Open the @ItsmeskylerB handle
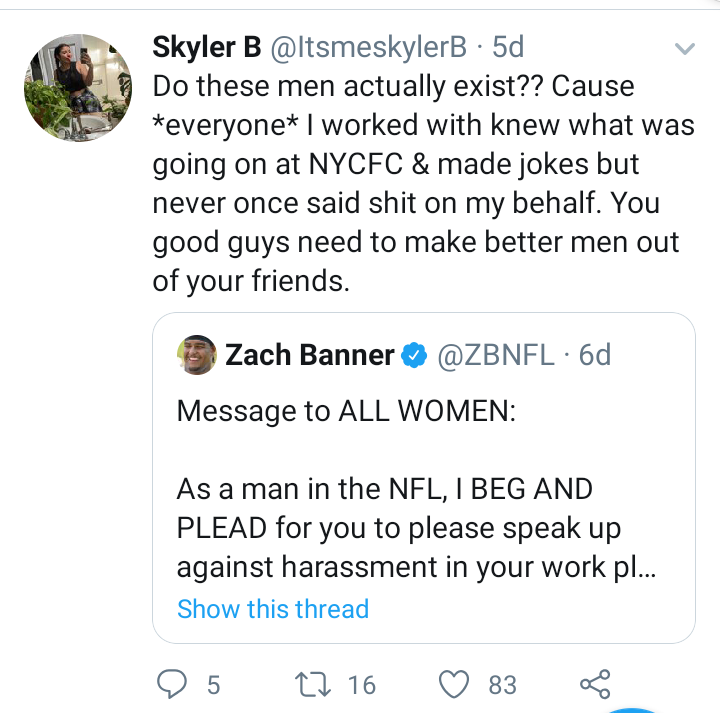Screen dimensions: 720x713 pyautogui.click(x=368, y=47)
